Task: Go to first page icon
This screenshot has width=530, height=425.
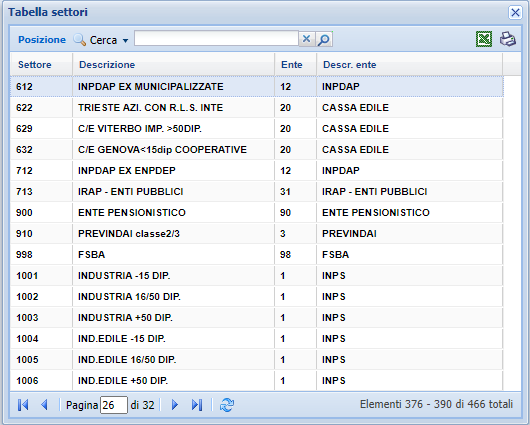Action: pos(23,404)
